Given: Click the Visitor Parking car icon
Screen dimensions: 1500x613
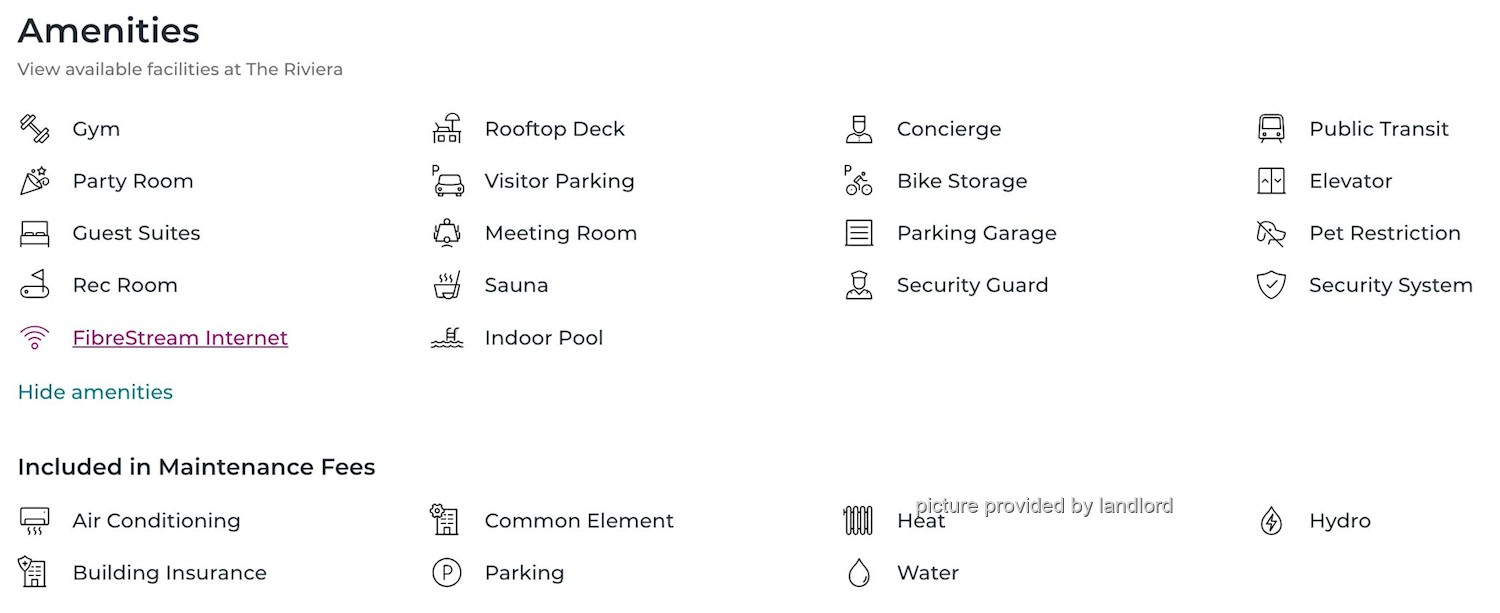Looking at the screenshot, I should coord(448,181).
